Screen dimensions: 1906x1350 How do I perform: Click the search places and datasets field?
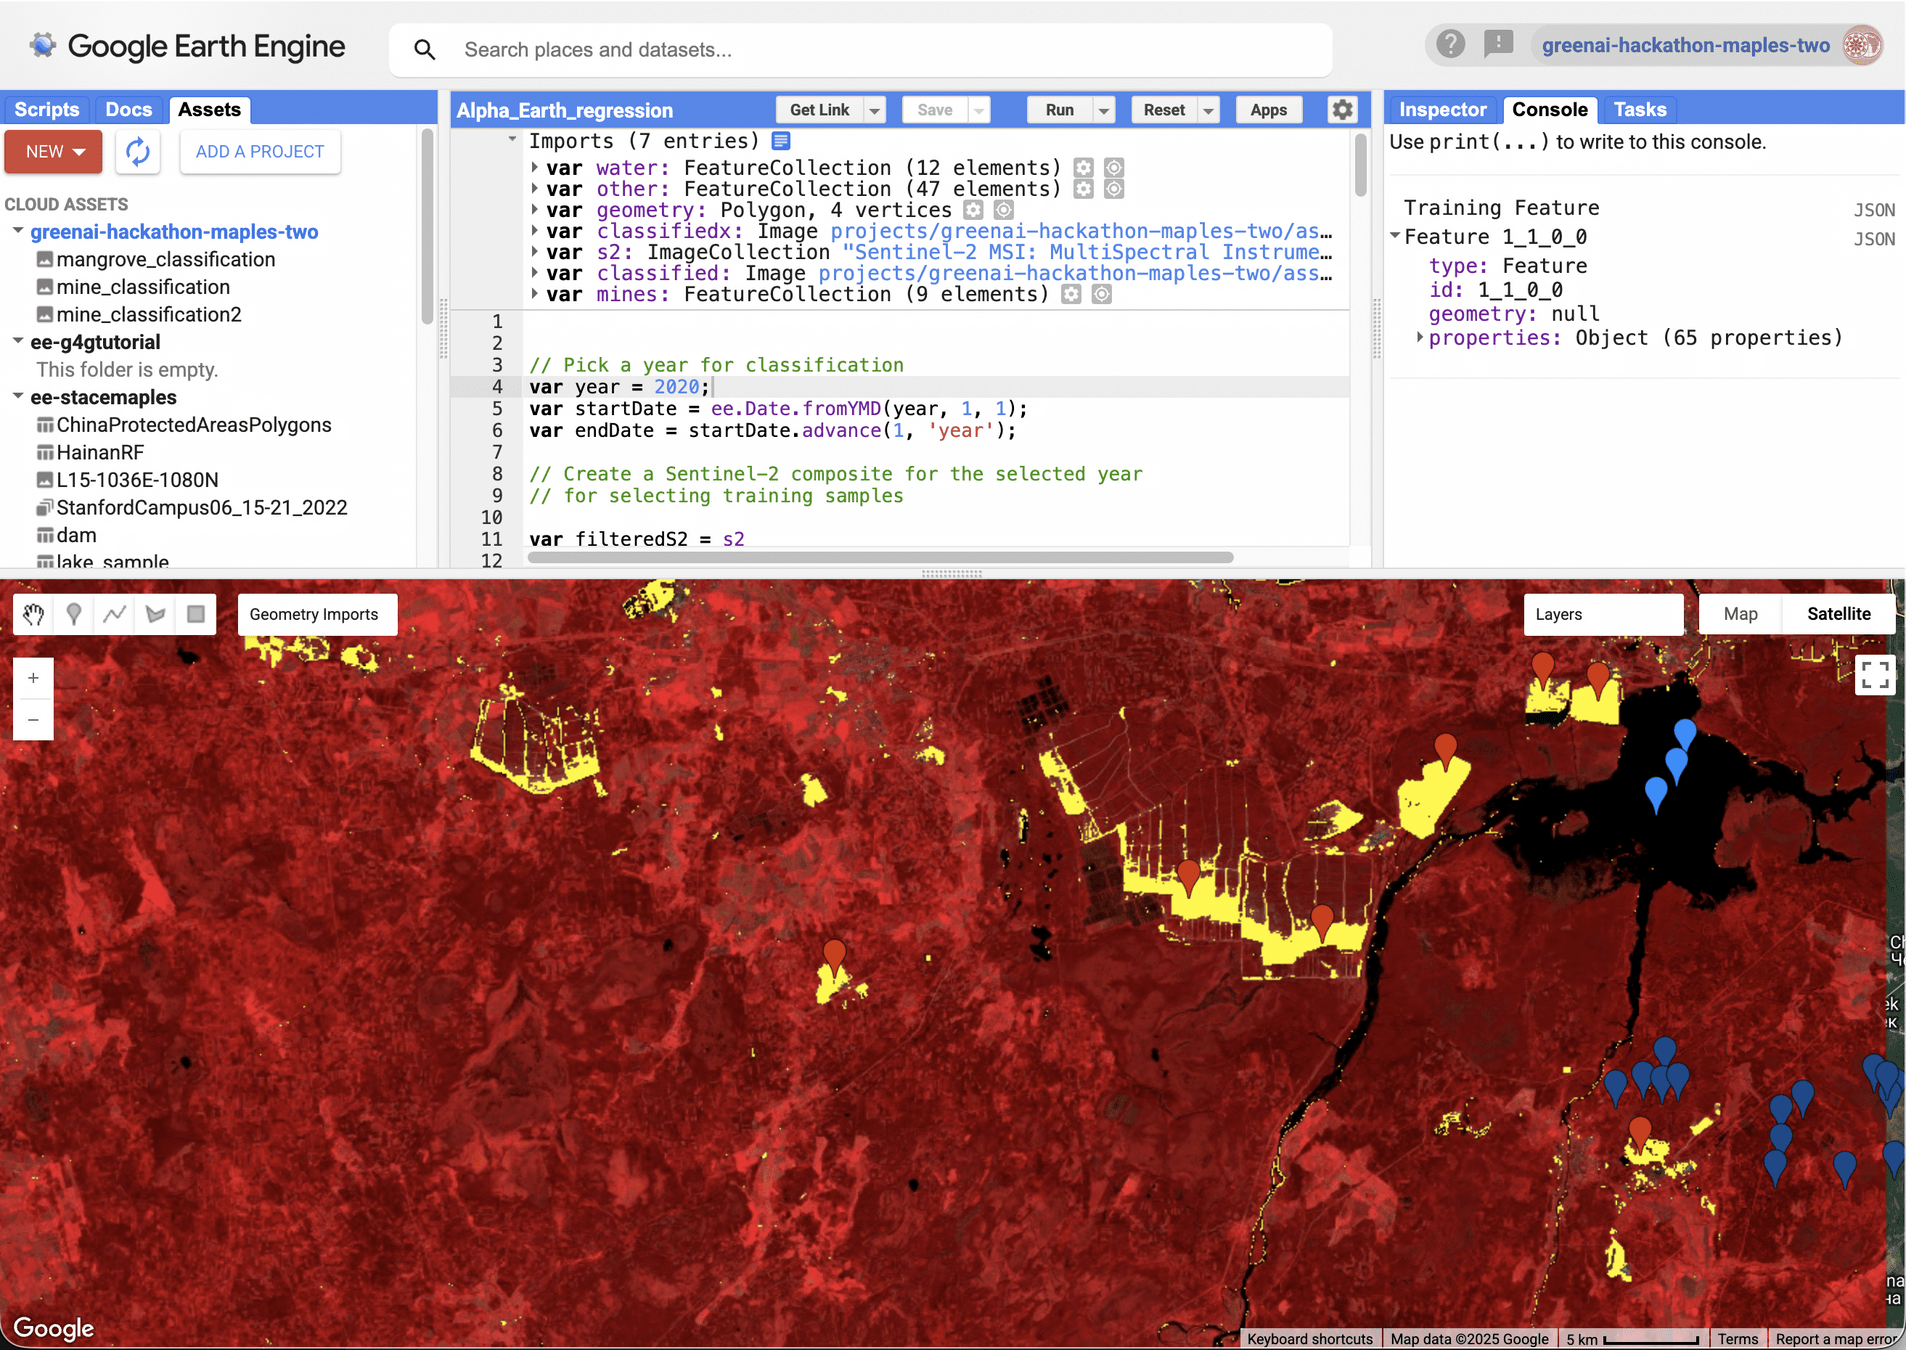(860, 50)
